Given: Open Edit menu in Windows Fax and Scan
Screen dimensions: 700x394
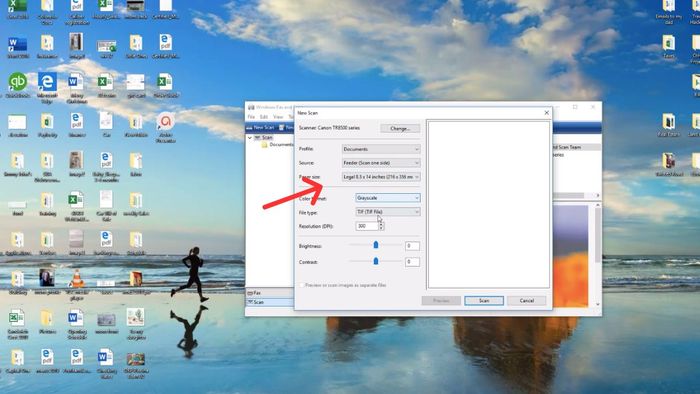Looking at the screenshot, I should [x=264, y=117].
